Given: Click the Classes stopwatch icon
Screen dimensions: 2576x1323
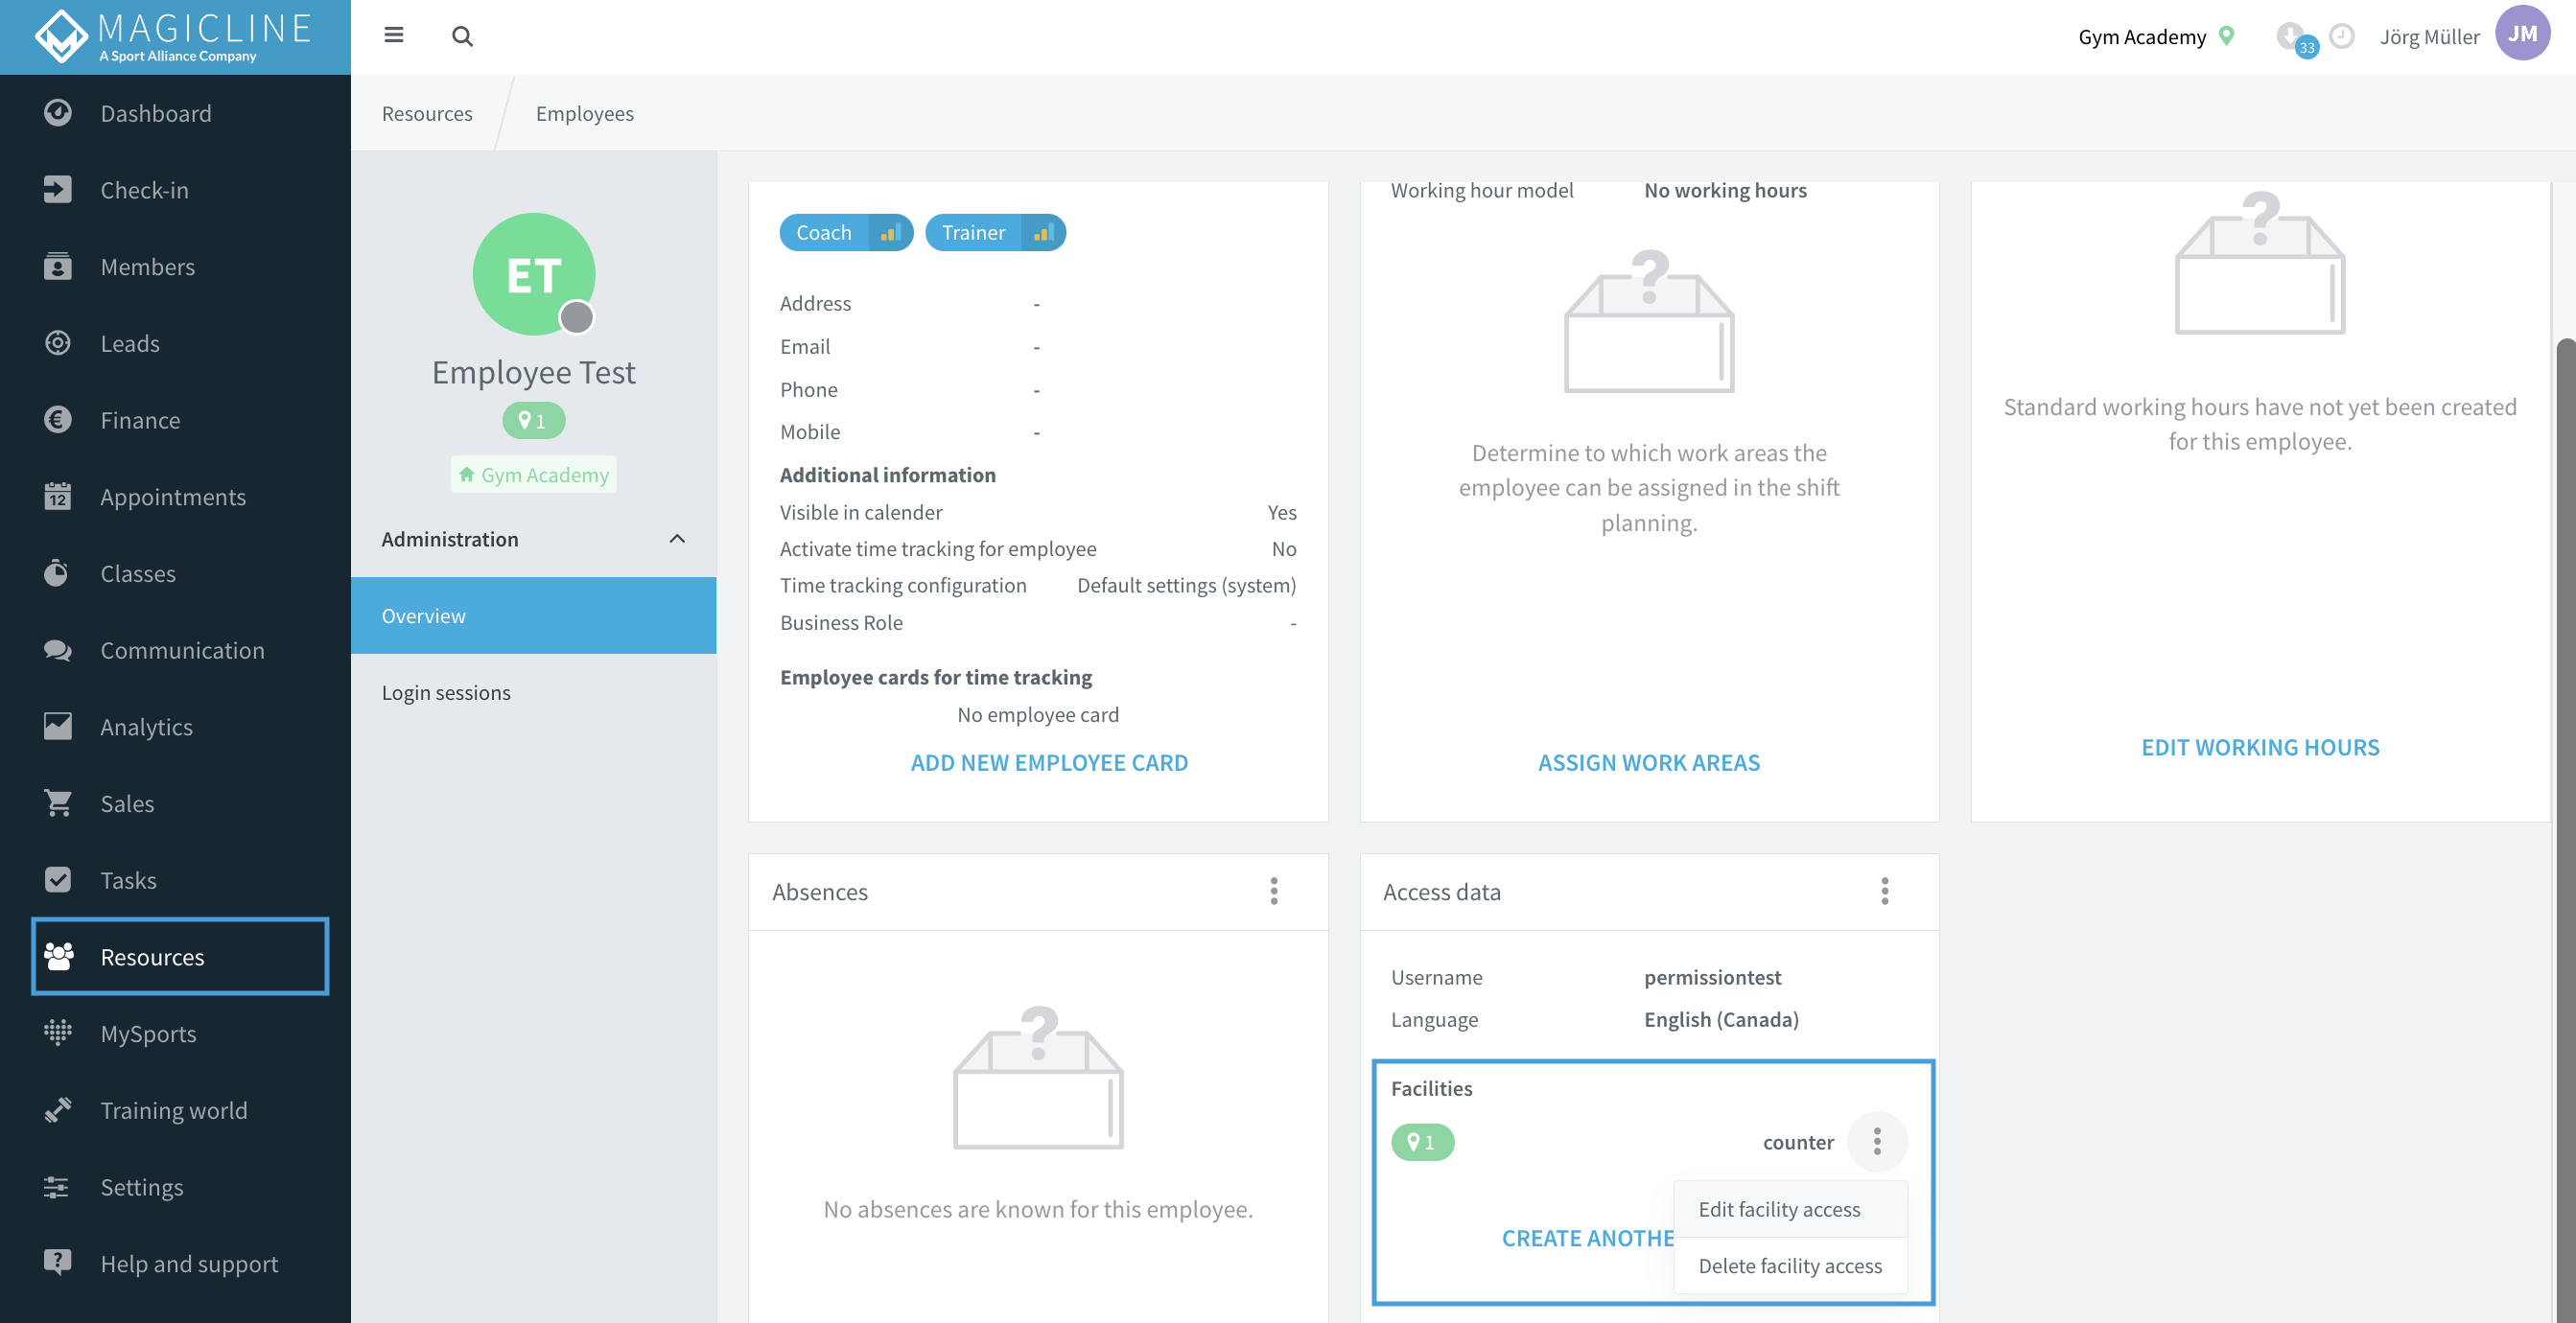Looking at the screenshot, I should click(57, 573).
